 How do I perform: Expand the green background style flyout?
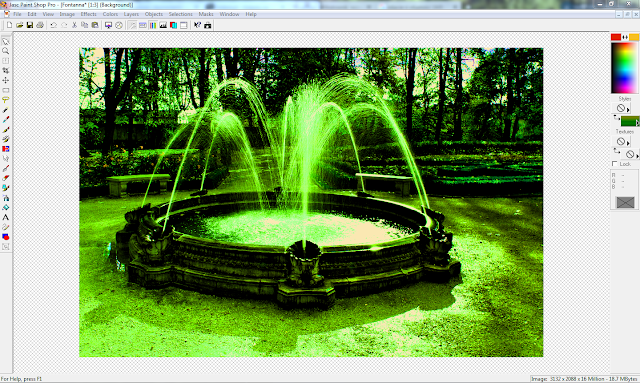(x=638, y=122)
